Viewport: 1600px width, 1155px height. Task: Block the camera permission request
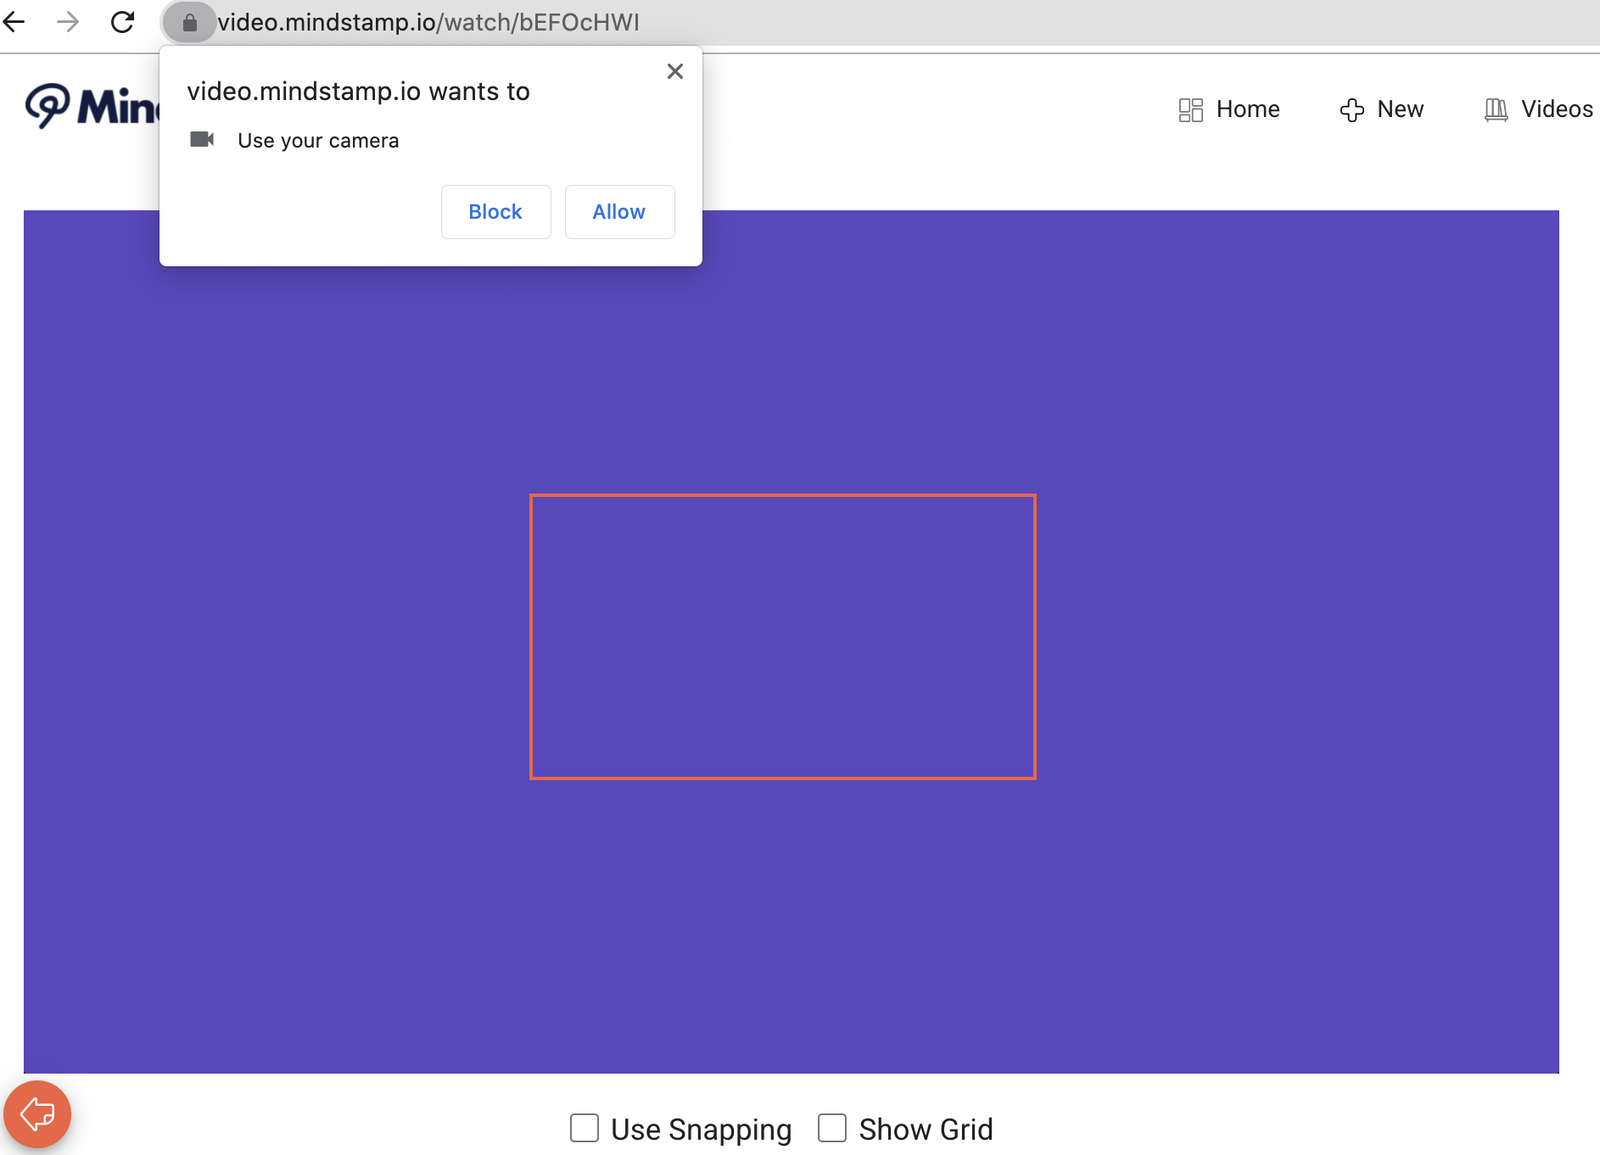tap(495, 212)
